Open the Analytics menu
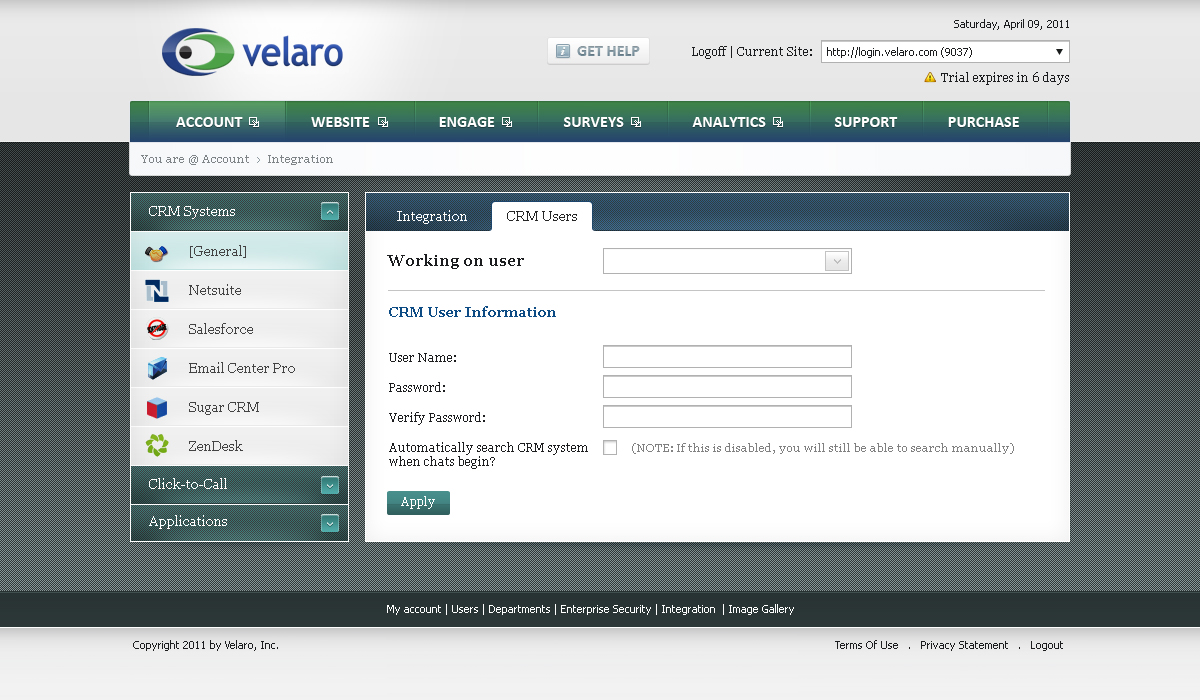 tap(737, 122)
